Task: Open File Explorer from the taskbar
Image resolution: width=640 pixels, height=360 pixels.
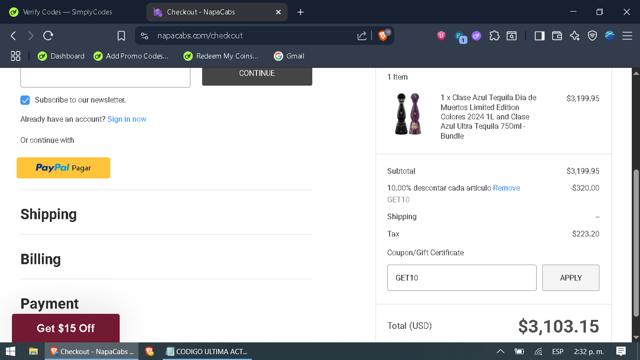Action: pos(33,351)
